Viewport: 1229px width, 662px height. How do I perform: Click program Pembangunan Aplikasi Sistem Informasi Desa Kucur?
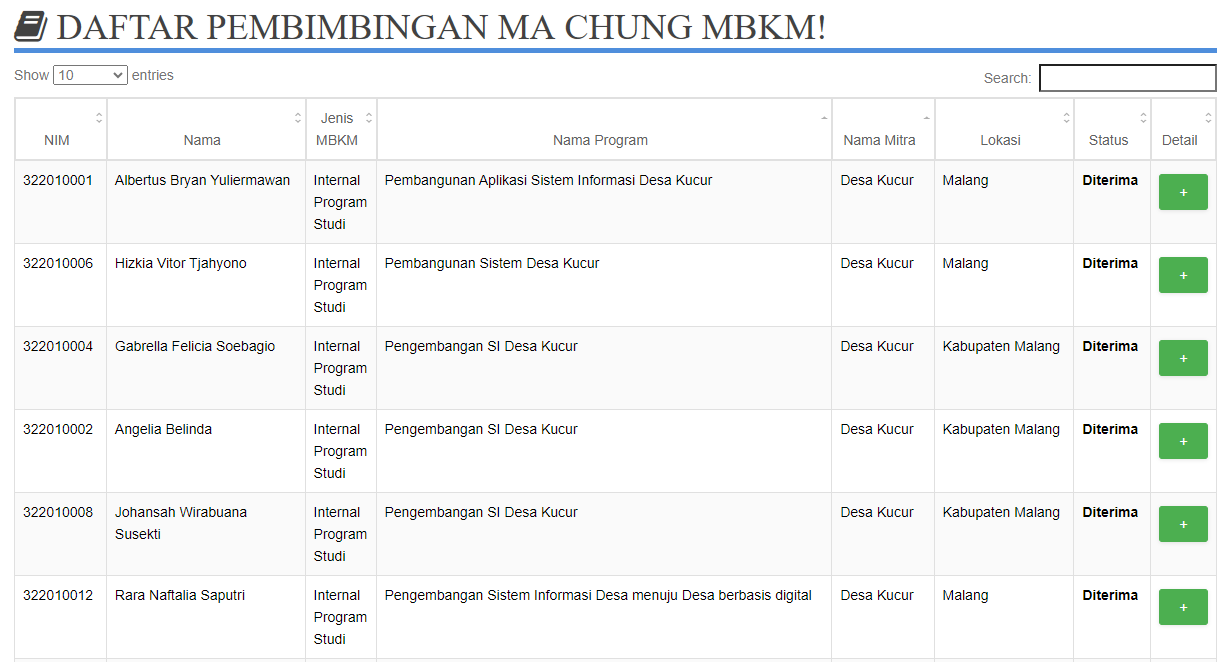[x=549, y=181]
